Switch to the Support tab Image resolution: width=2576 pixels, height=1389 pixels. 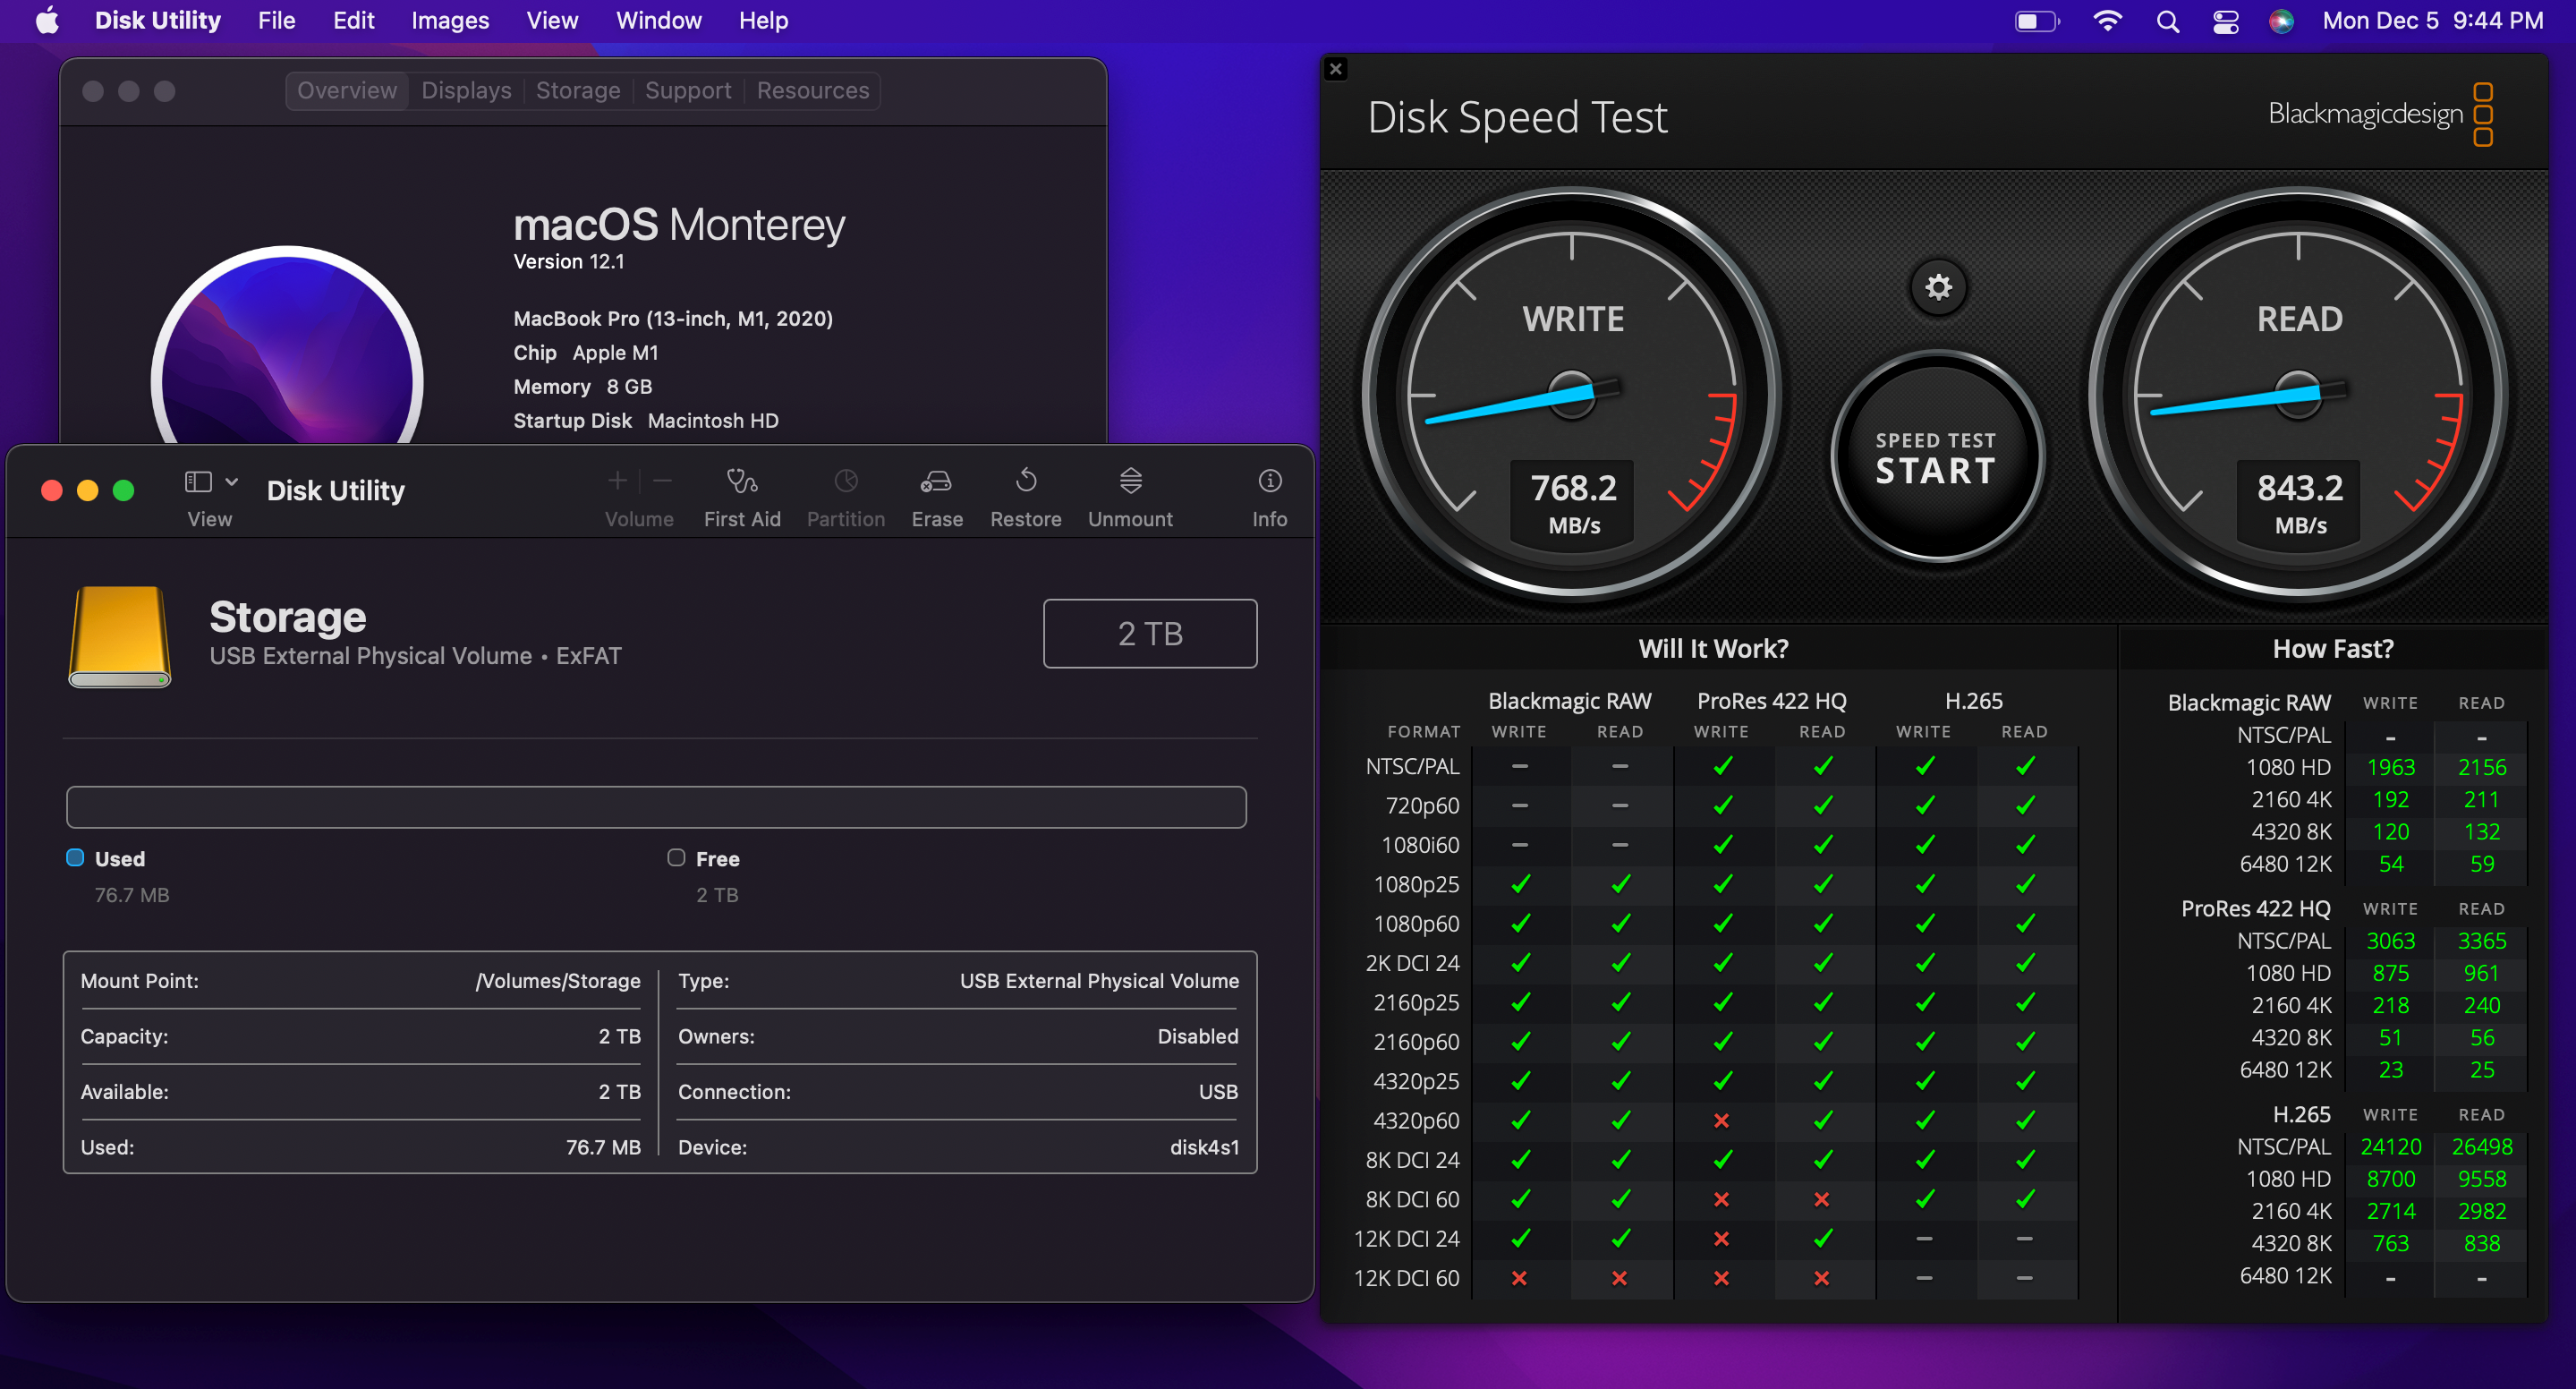[688, 91]
